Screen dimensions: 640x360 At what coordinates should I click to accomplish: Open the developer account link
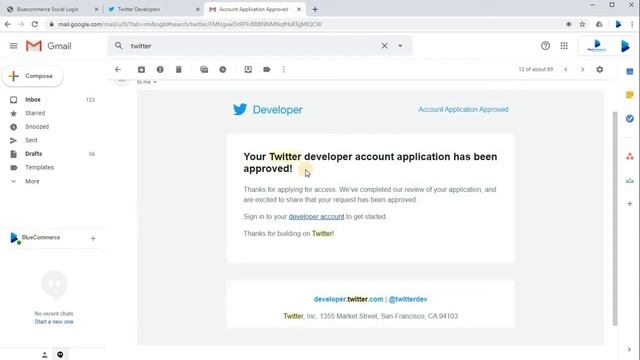pos(316,216)
